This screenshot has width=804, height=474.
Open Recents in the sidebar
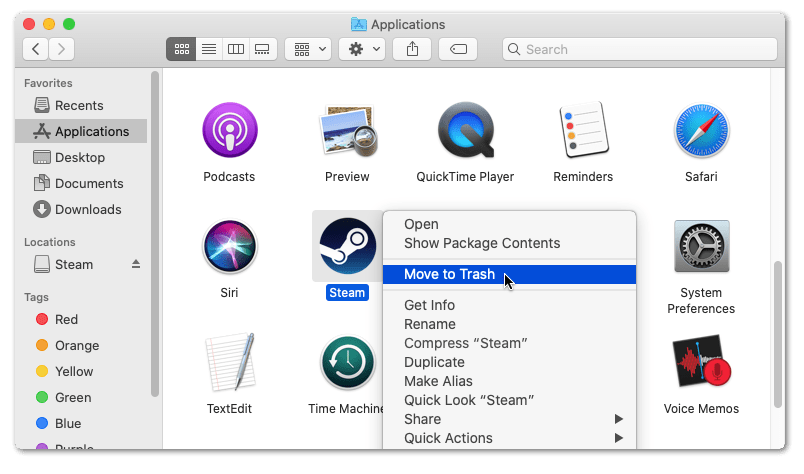point(81,105)
